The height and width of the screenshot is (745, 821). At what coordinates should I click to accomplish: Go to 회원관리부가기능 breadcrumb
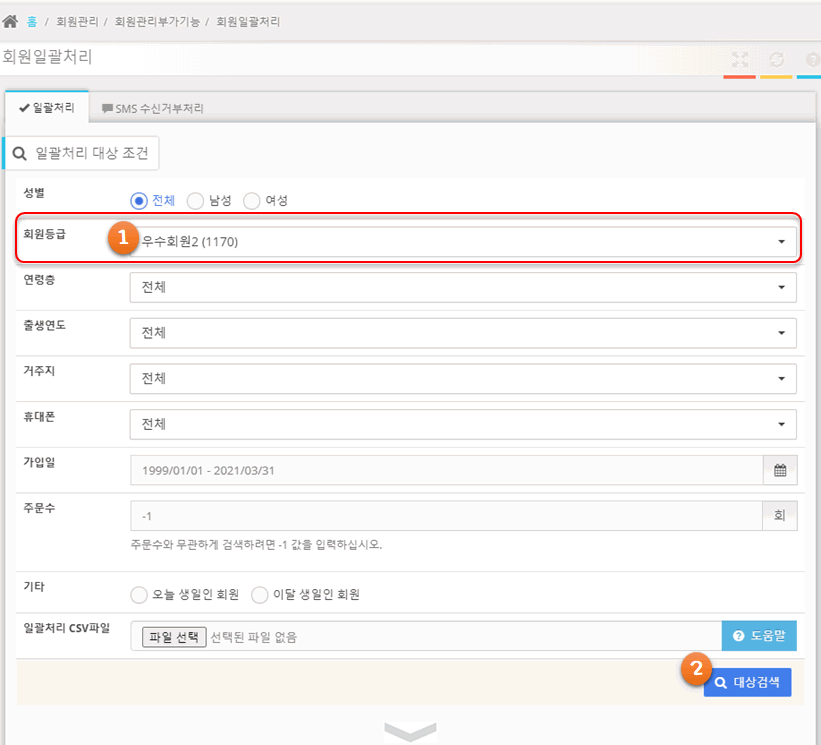157,21
